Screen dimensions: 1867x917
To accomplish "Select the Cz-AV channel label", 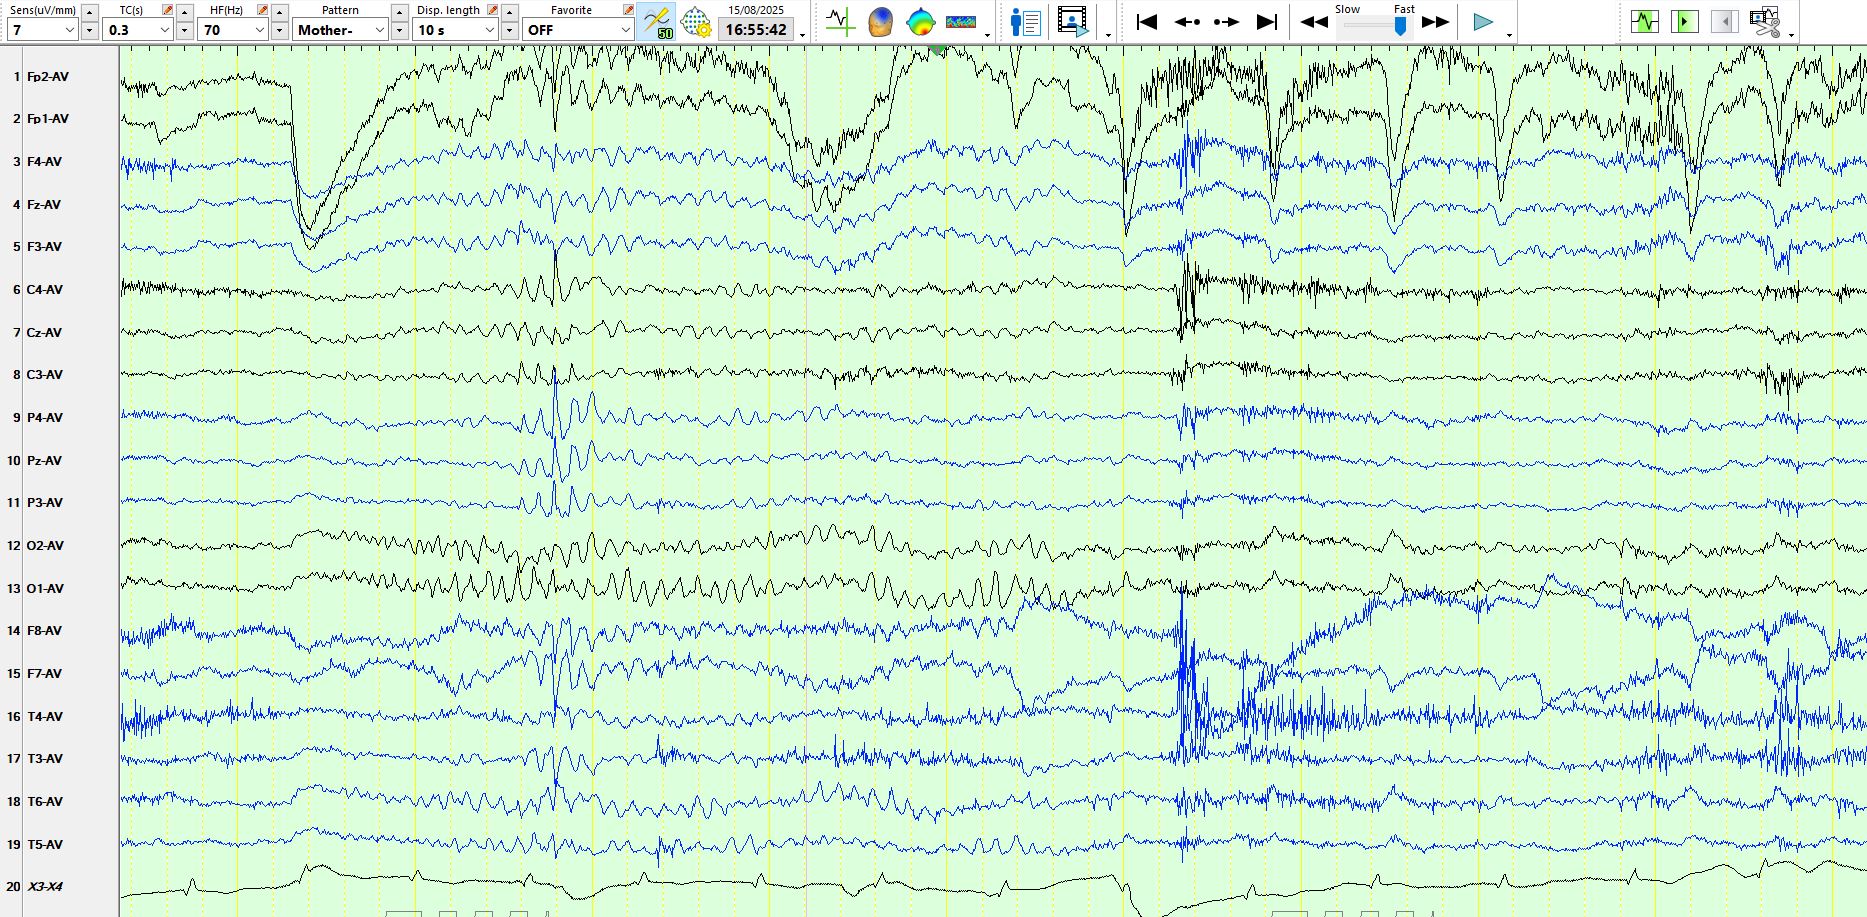I will [x=44, y=332].
